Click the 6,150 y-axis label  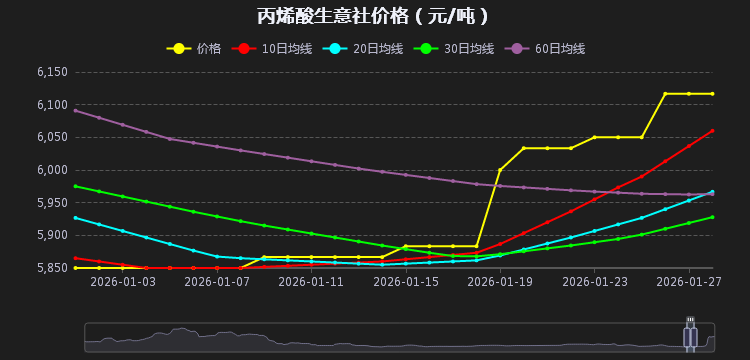tap(52, 72)
